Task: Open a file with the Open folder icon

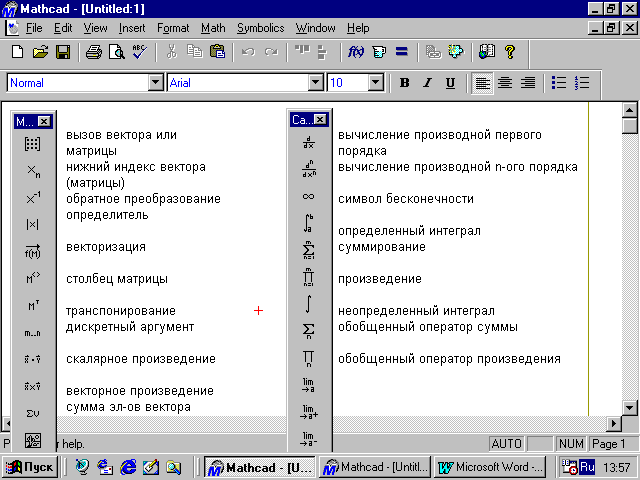Action: 40,52
